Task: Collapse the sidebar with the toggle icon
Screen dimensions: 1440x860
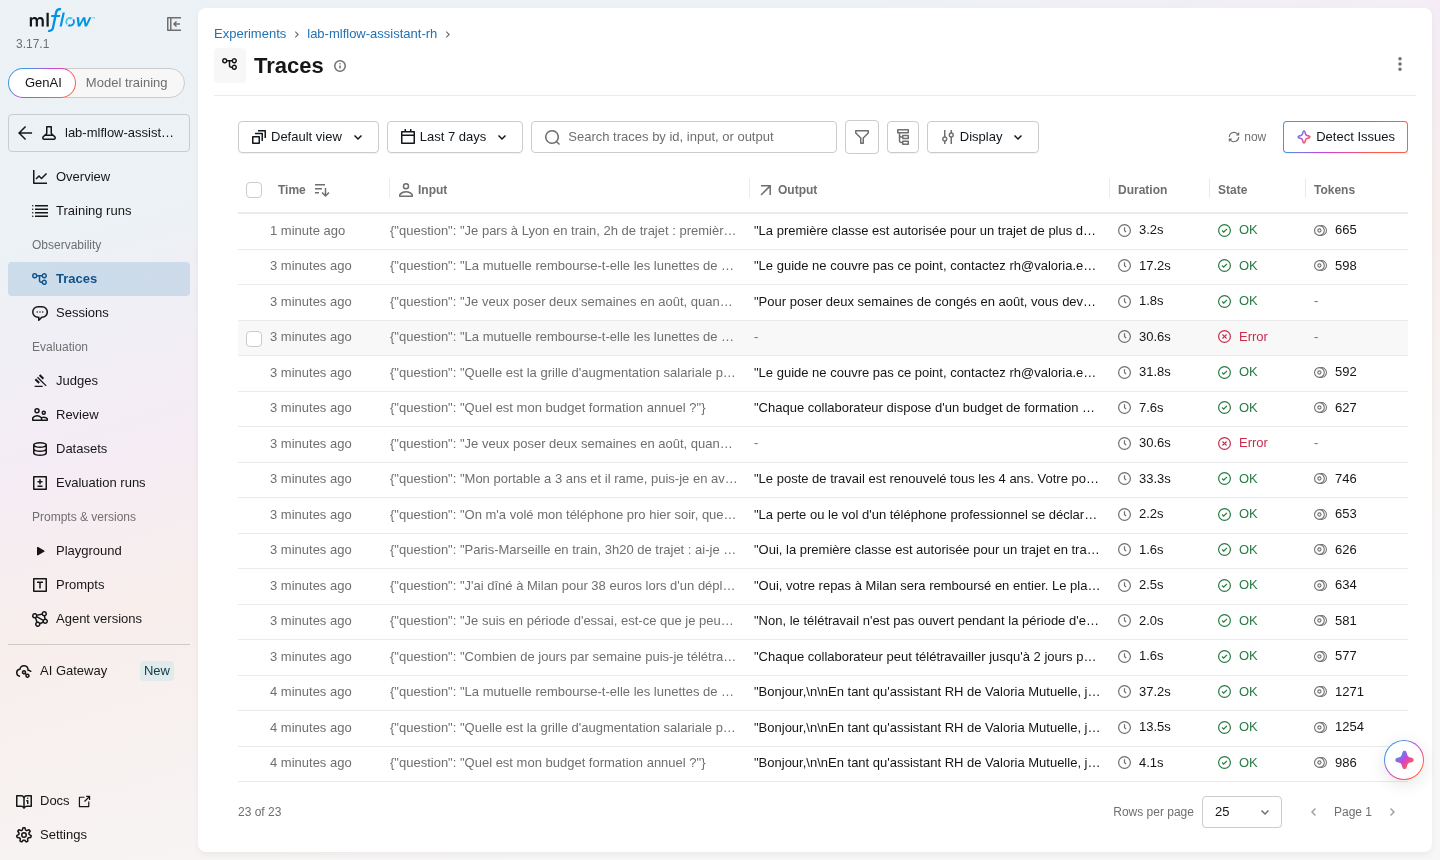Action: [x=174, y=24]
